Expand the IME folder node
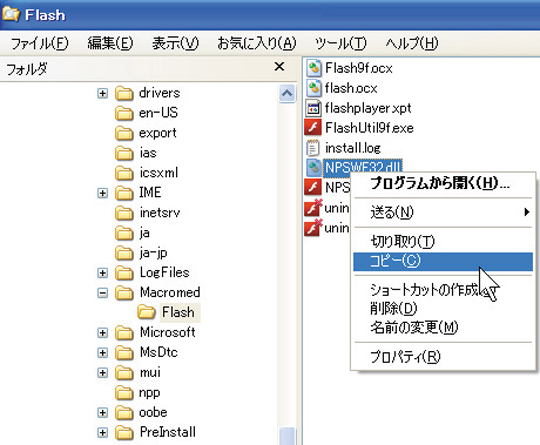 coord(102,193)
